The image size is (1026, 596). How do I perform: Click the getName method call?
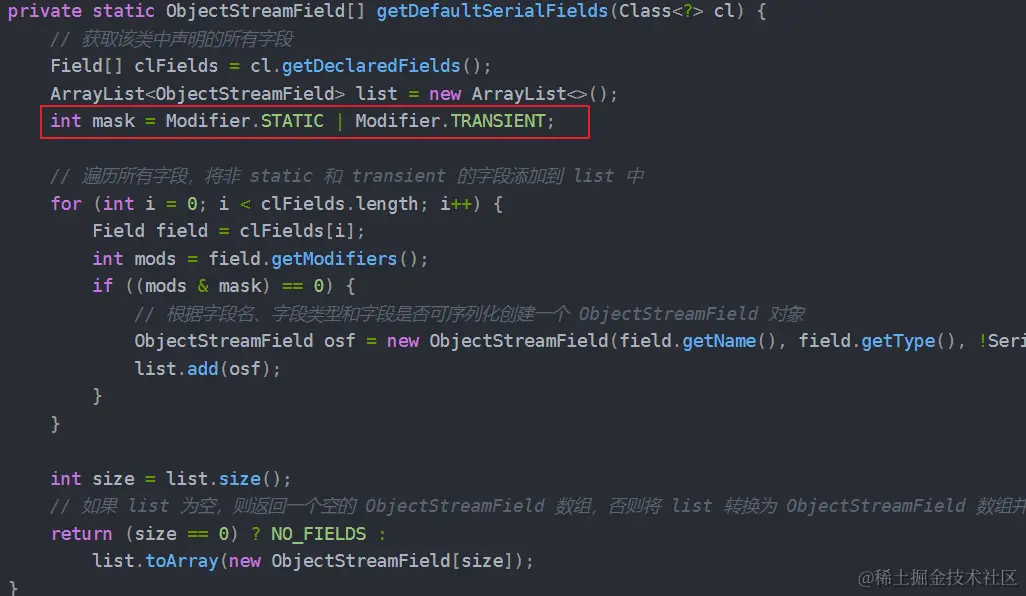click(719, 341)
